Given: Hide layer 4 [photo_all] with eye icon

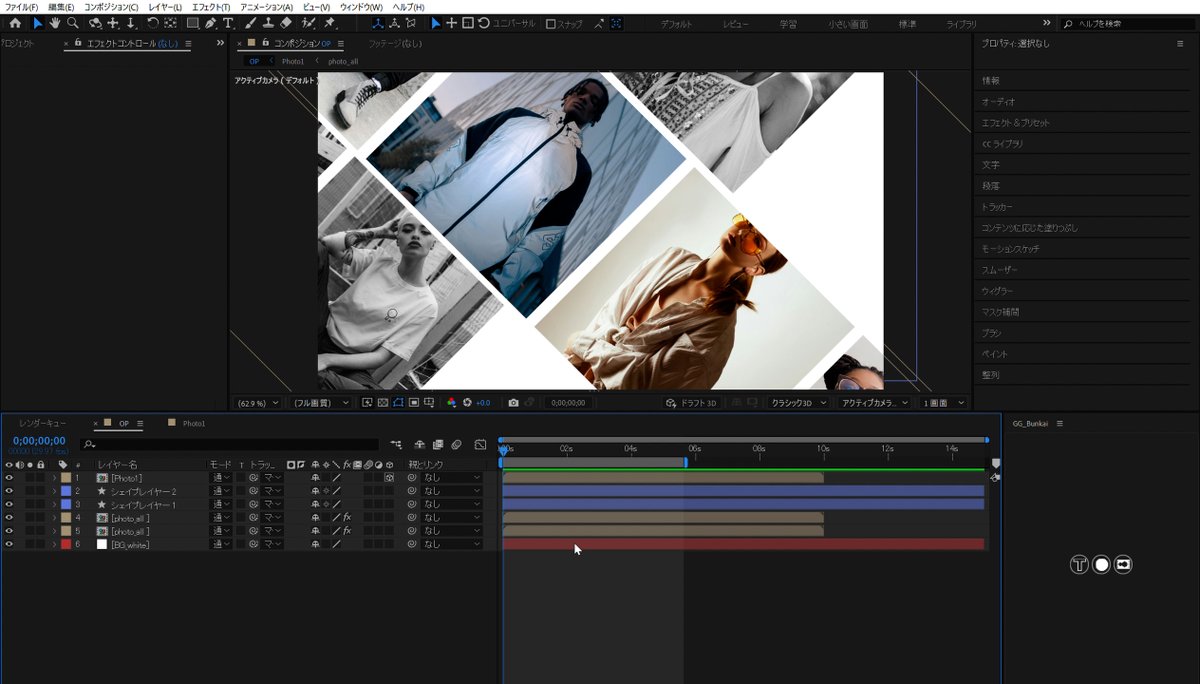Looking at the screenshot, I should pyautogui.click(x=9, y=517).
